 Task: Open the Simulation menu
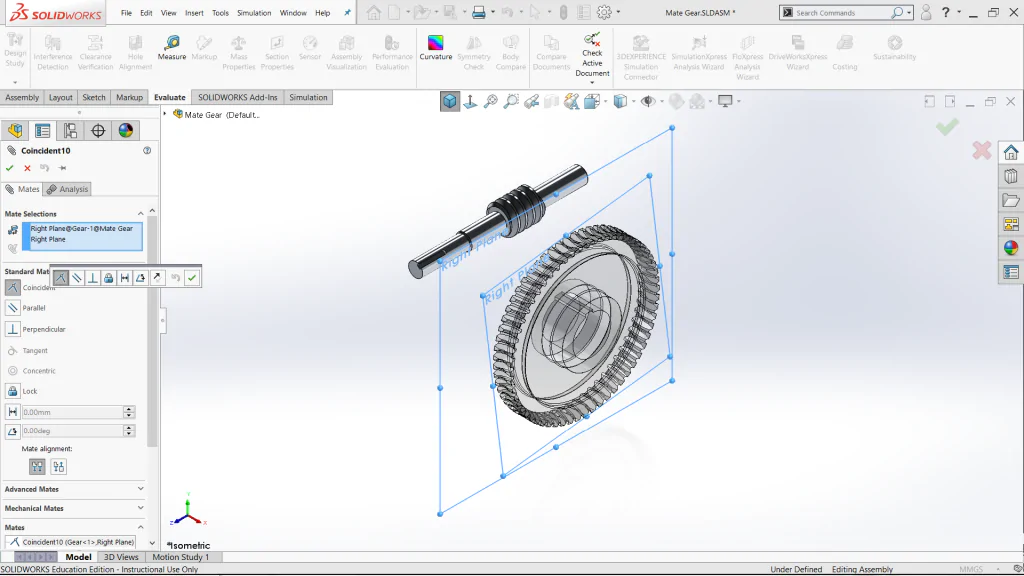click(254, 12)
